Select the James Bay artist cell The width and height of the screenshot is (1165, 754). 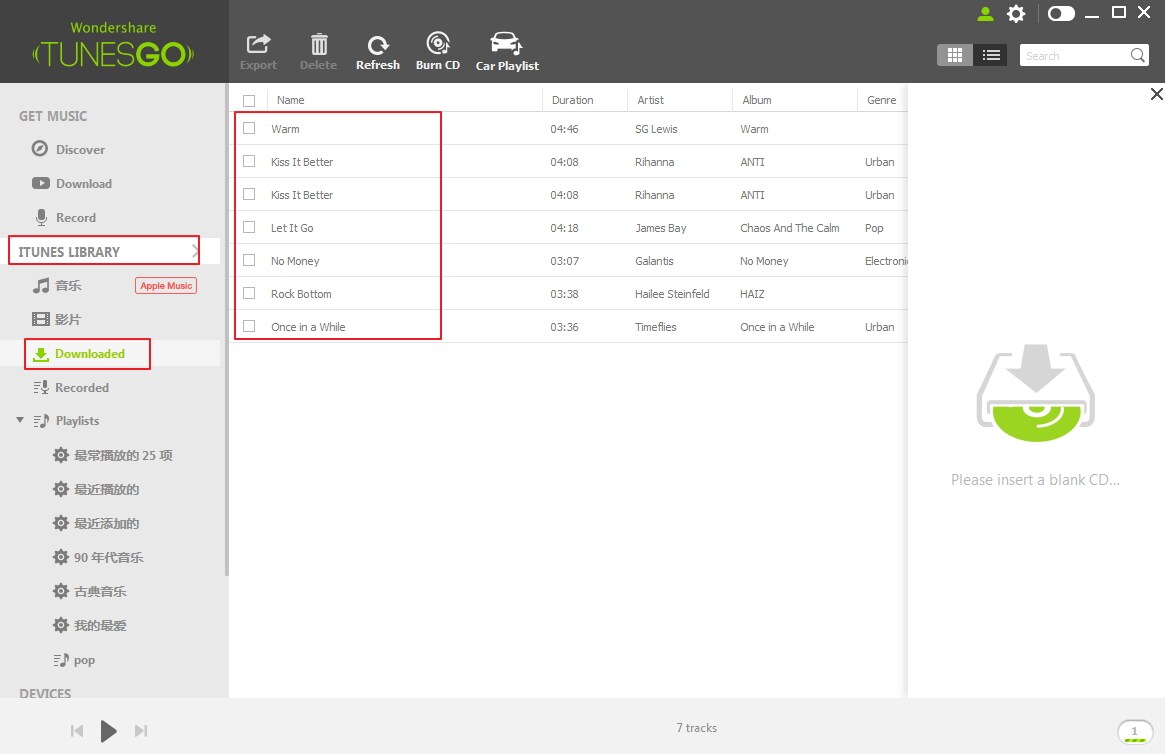[x=661, y=228]
